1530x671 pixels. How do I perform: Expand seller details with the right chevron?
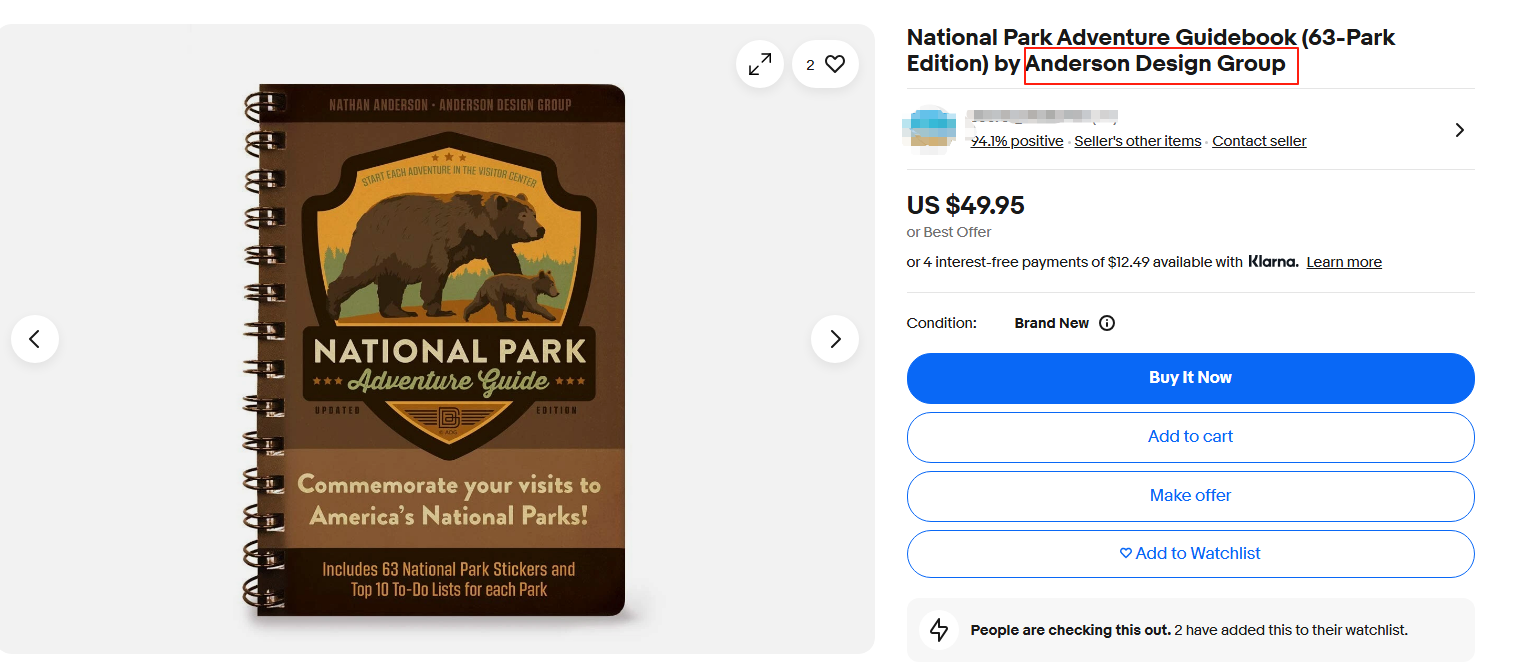click(1459, 130)
